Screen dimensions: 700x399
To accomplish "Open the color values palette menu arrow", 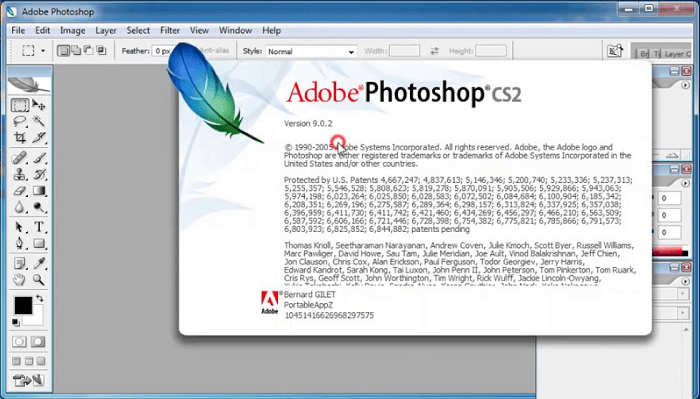I will point(685,183).
